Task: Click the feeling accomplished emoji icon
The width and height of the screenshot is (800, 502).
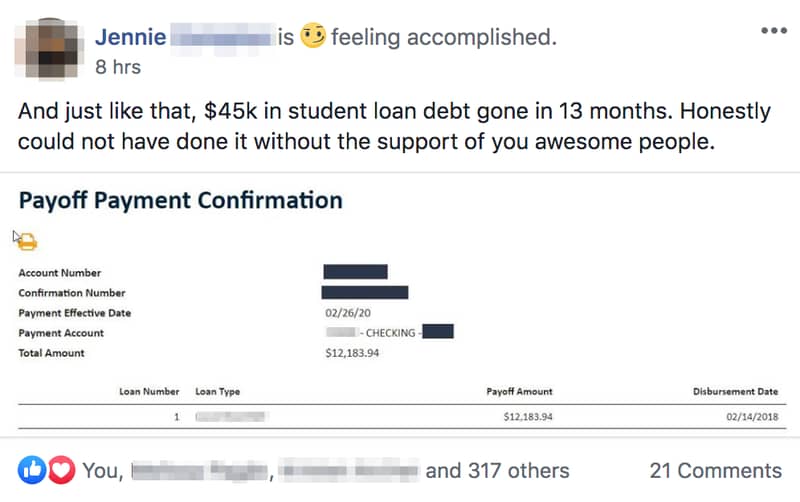Action: (313, 38)
